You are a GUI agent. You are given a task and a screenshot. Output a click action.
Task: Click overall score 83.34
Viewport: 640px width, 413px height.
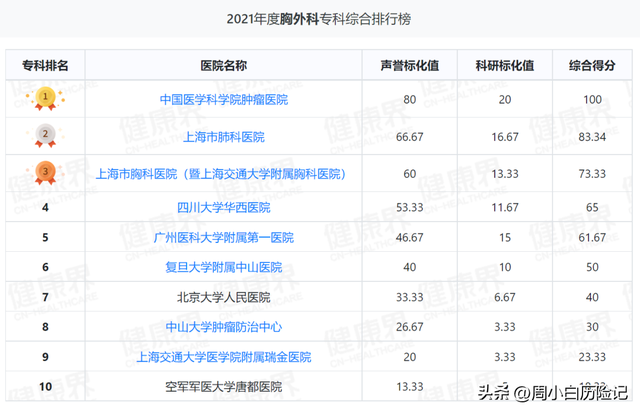tap(592, 137)
